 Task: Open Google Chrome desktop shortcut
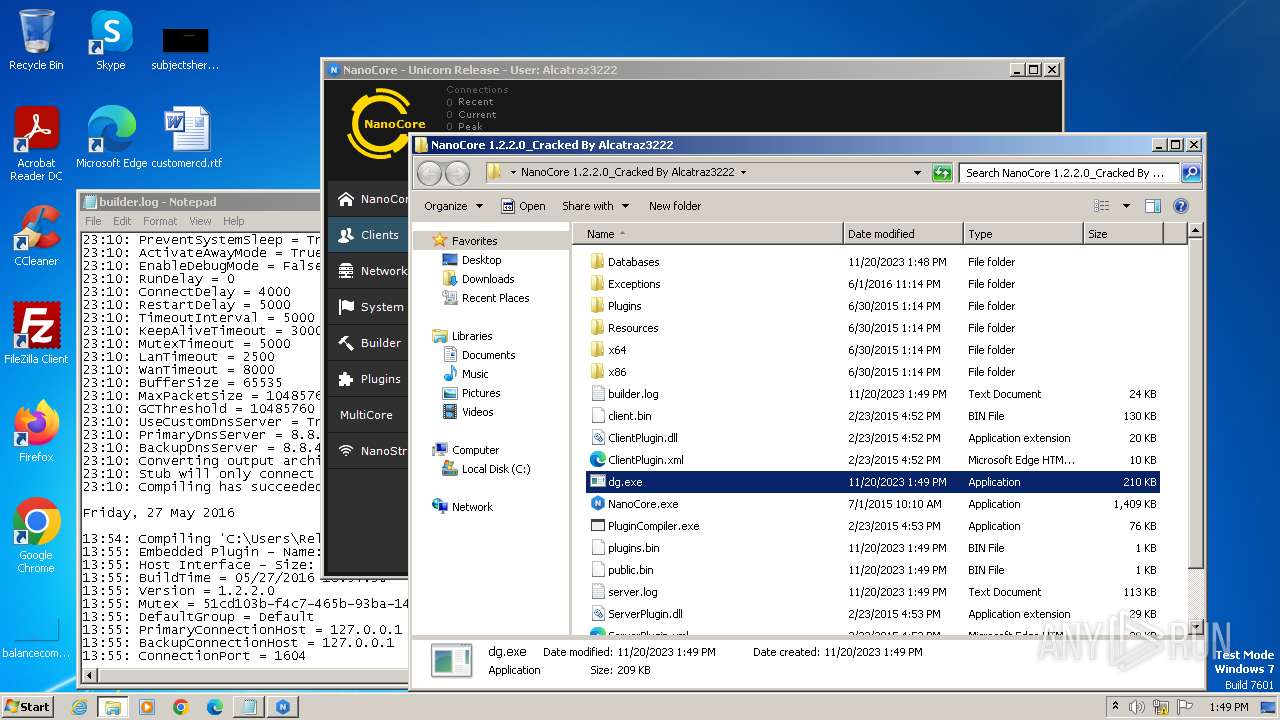(36, 535)
